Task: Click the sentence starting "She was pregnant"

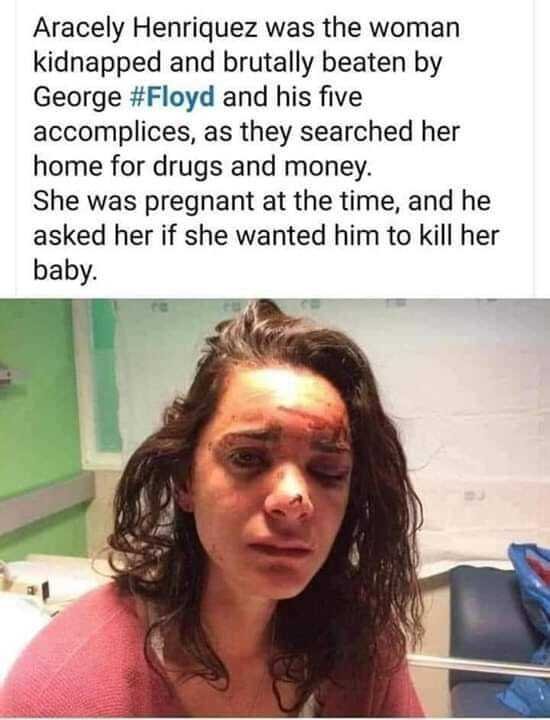Action: pyautogui.click(x=266, y=236)
